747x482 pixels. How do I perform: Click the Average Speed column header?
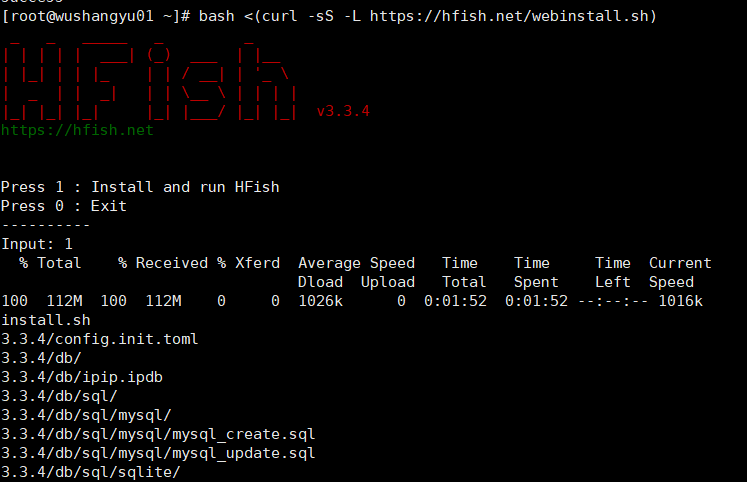tap(356, 263)
